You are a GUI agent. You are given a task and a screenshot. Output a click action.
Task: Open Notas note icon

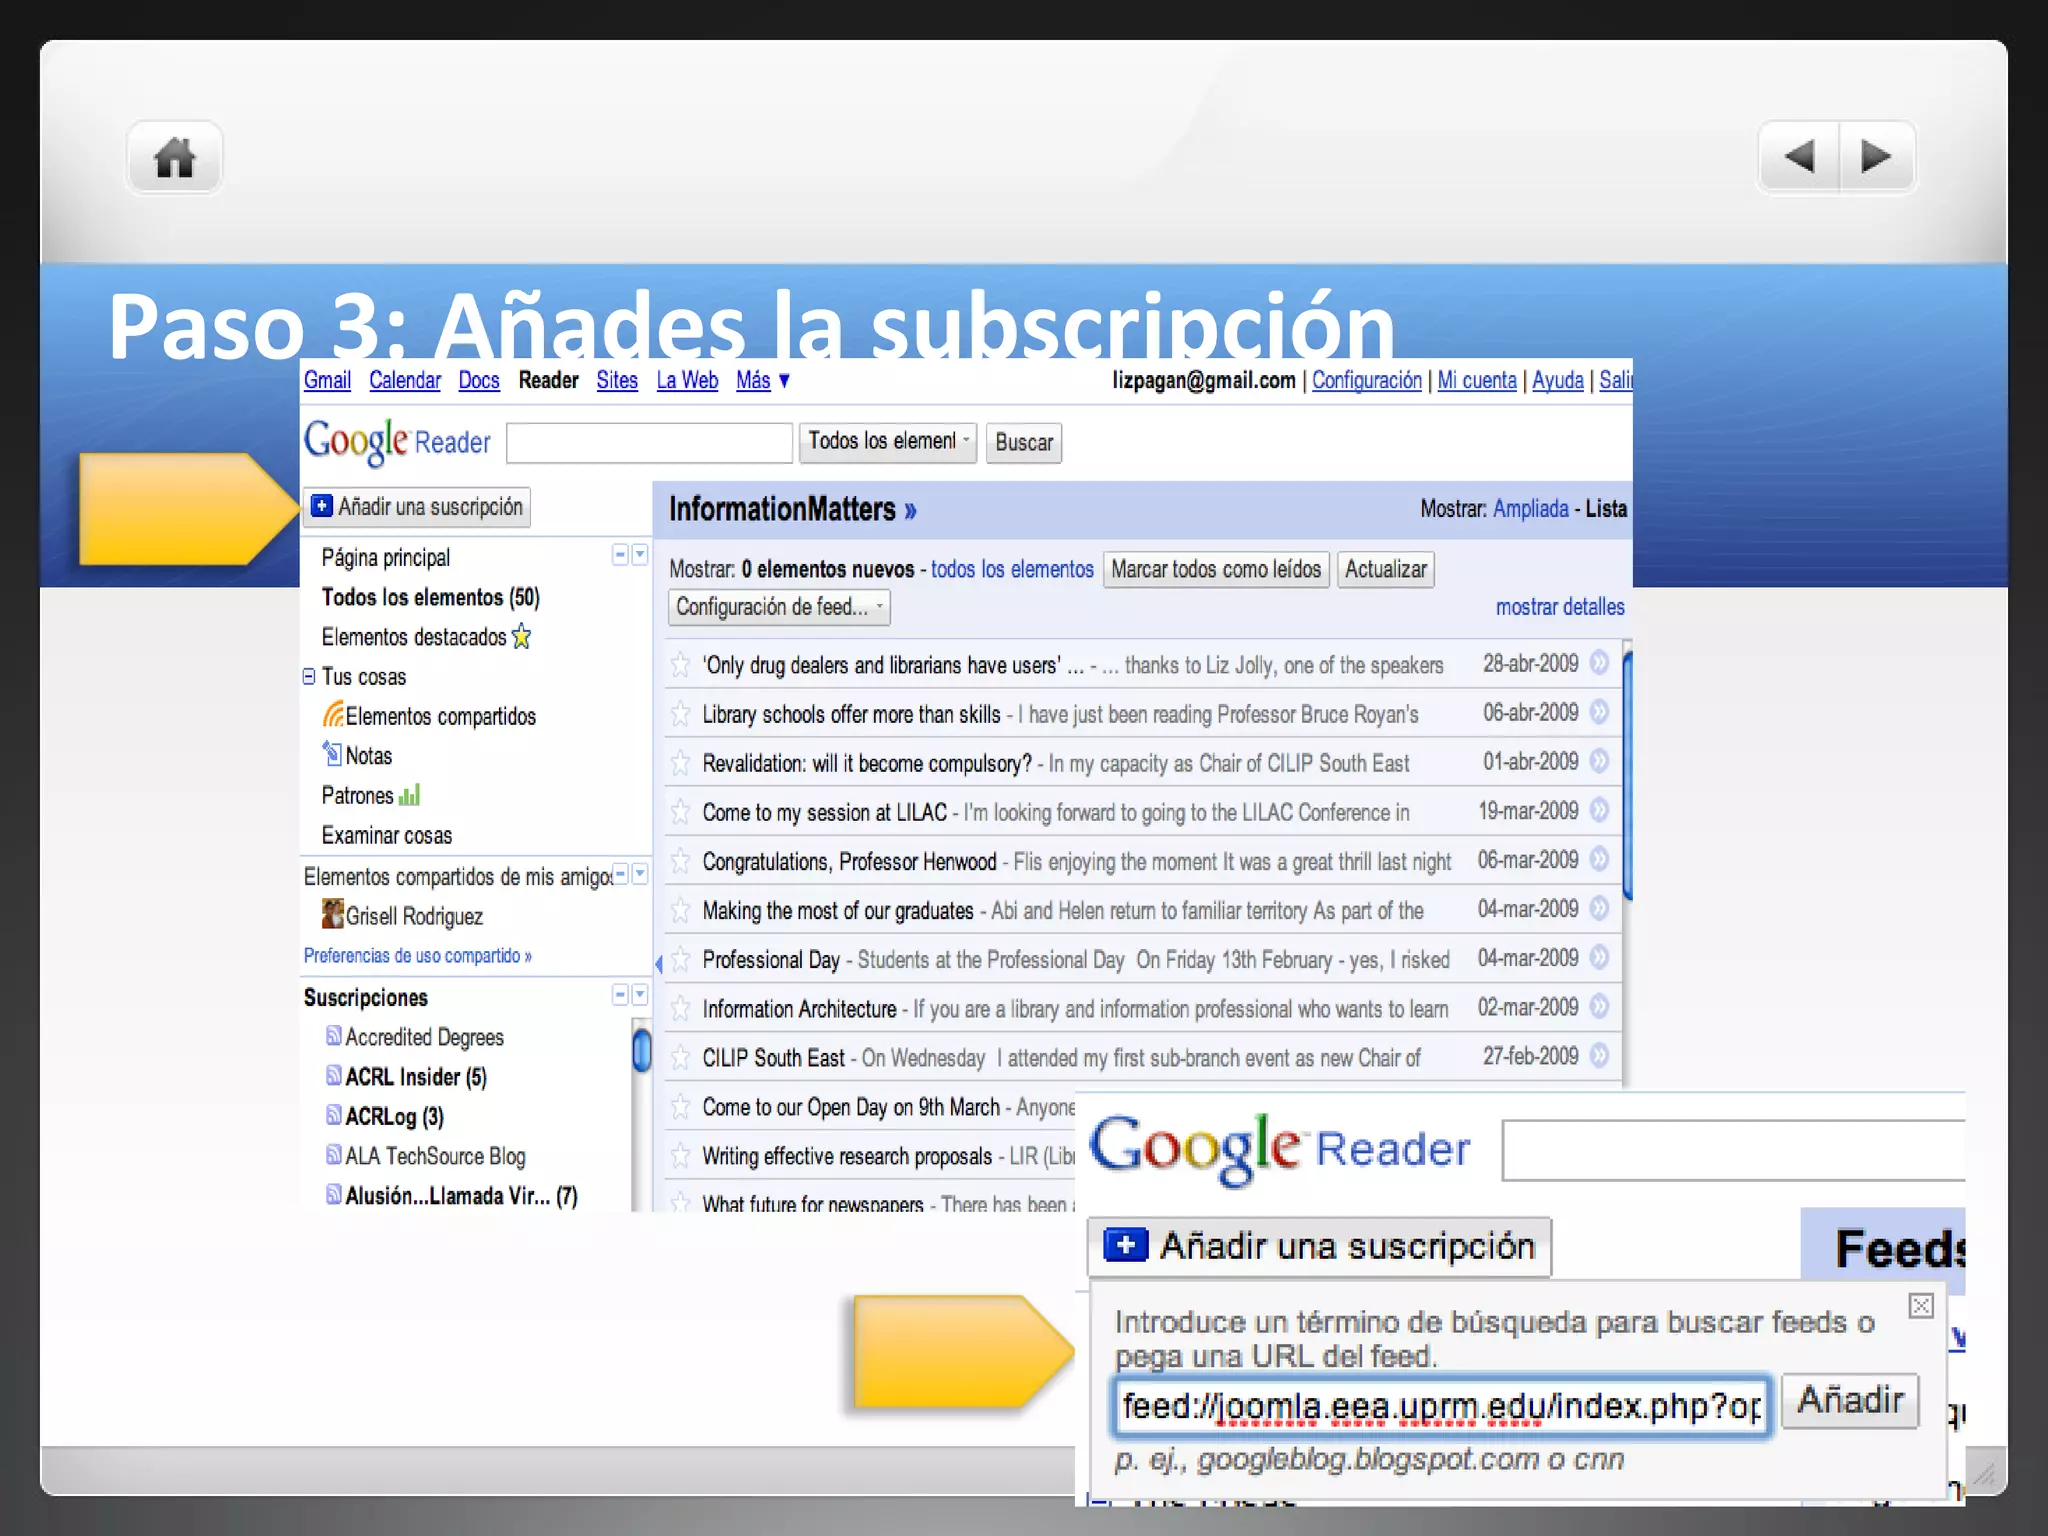coord(332,753)
